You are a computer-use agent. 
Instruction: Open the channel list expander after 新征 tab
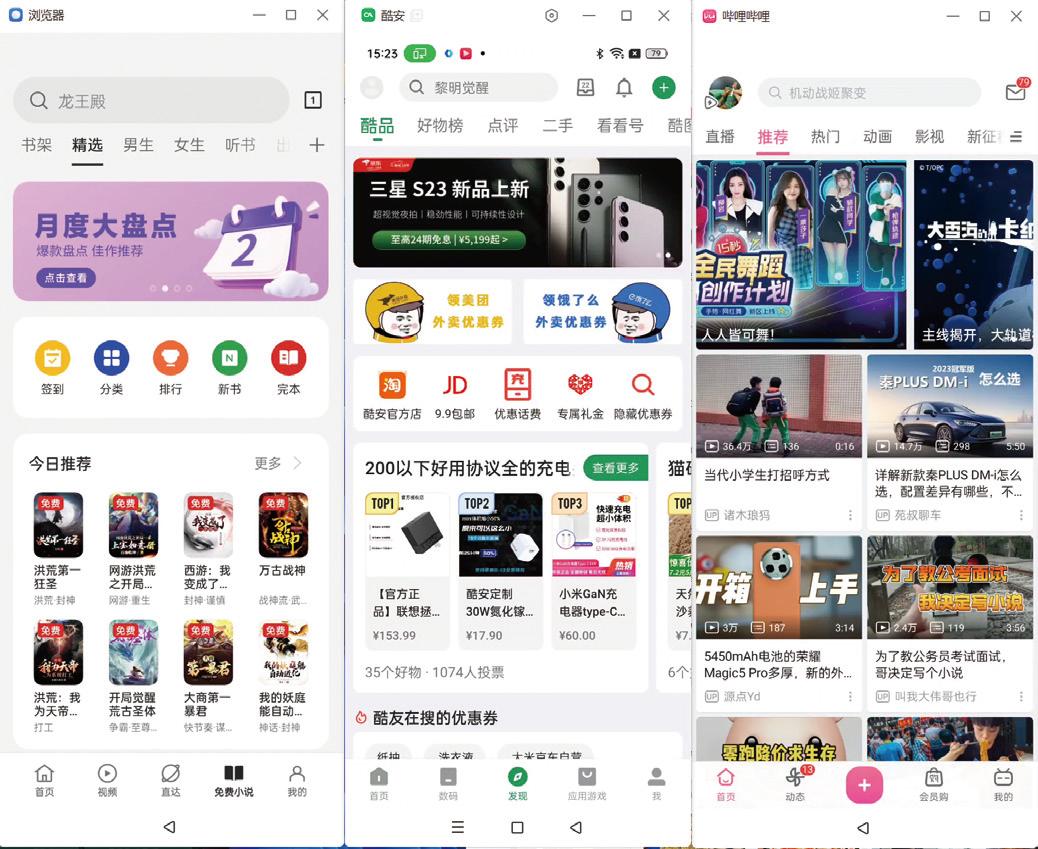pos(1017,137)
